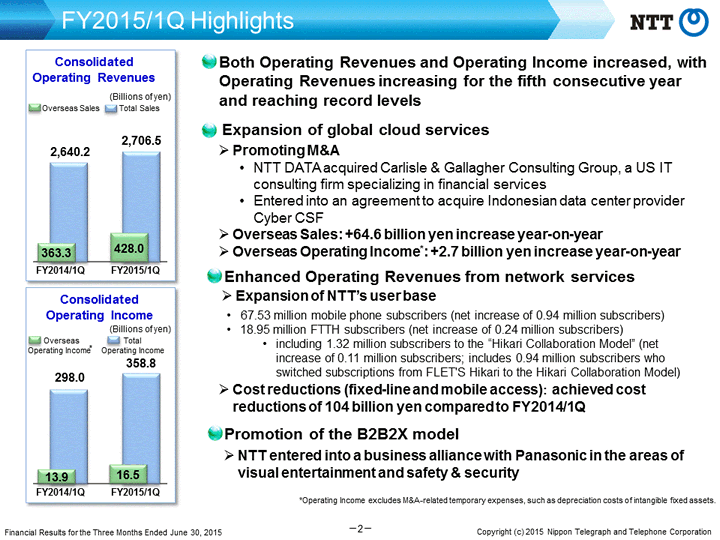Image resolution: width=720 pixels, height=540 pixels.
Task: Click the FY2014/1Q label under income chart
Action: coord(60,492)
